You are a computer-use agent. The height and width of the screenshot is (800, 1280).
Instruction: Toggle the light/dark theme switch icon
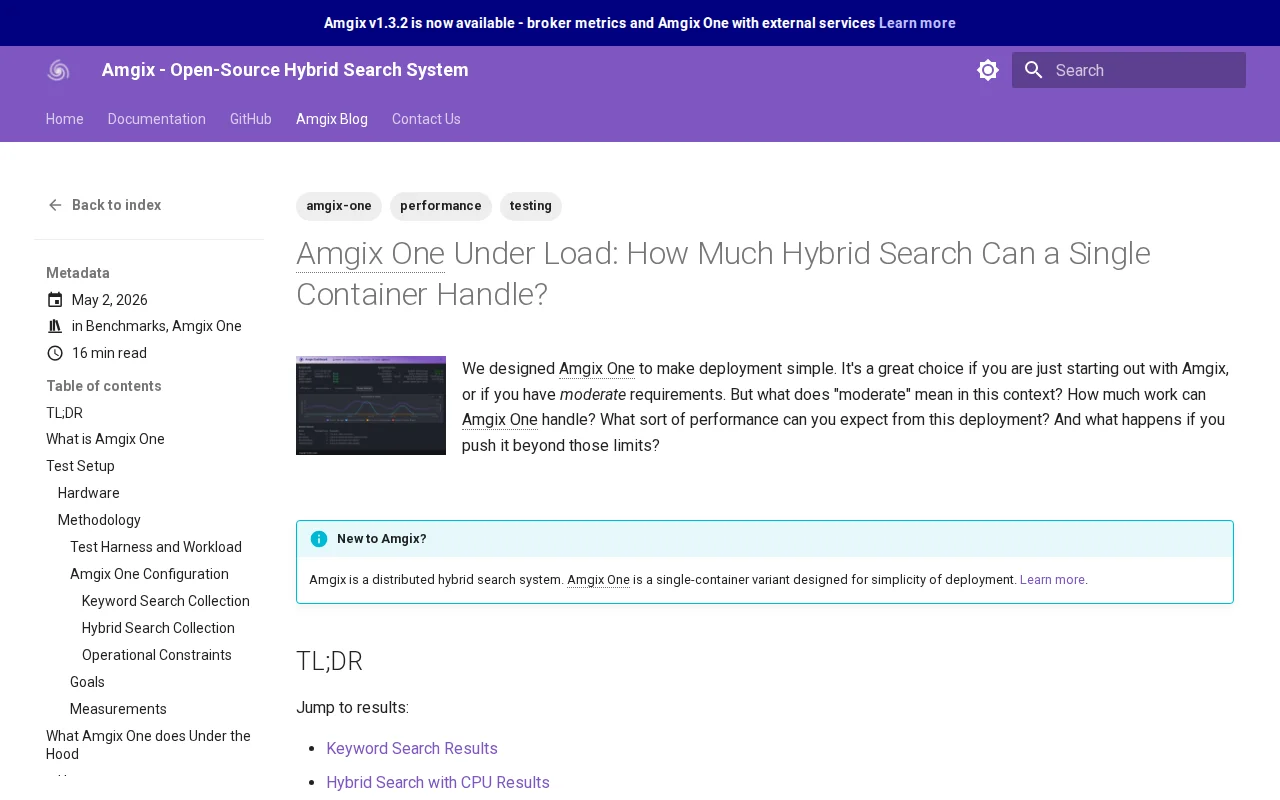coord(988,70)
